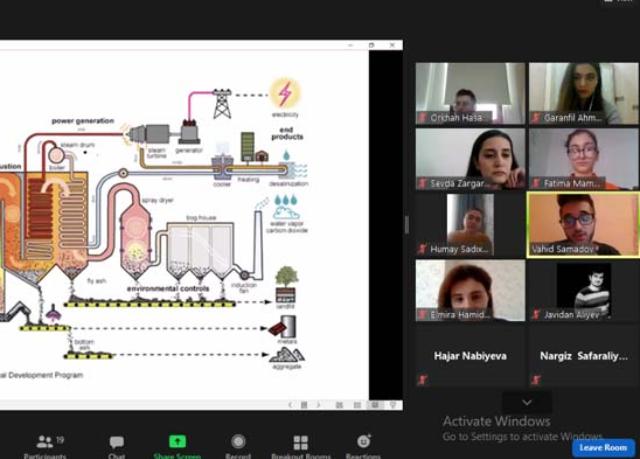Image resolution: width=640 pixels, height=459 pixels.
Task: Click muted mic icon on Javidan Aliyev tile
Action: (x=536, y=315)
